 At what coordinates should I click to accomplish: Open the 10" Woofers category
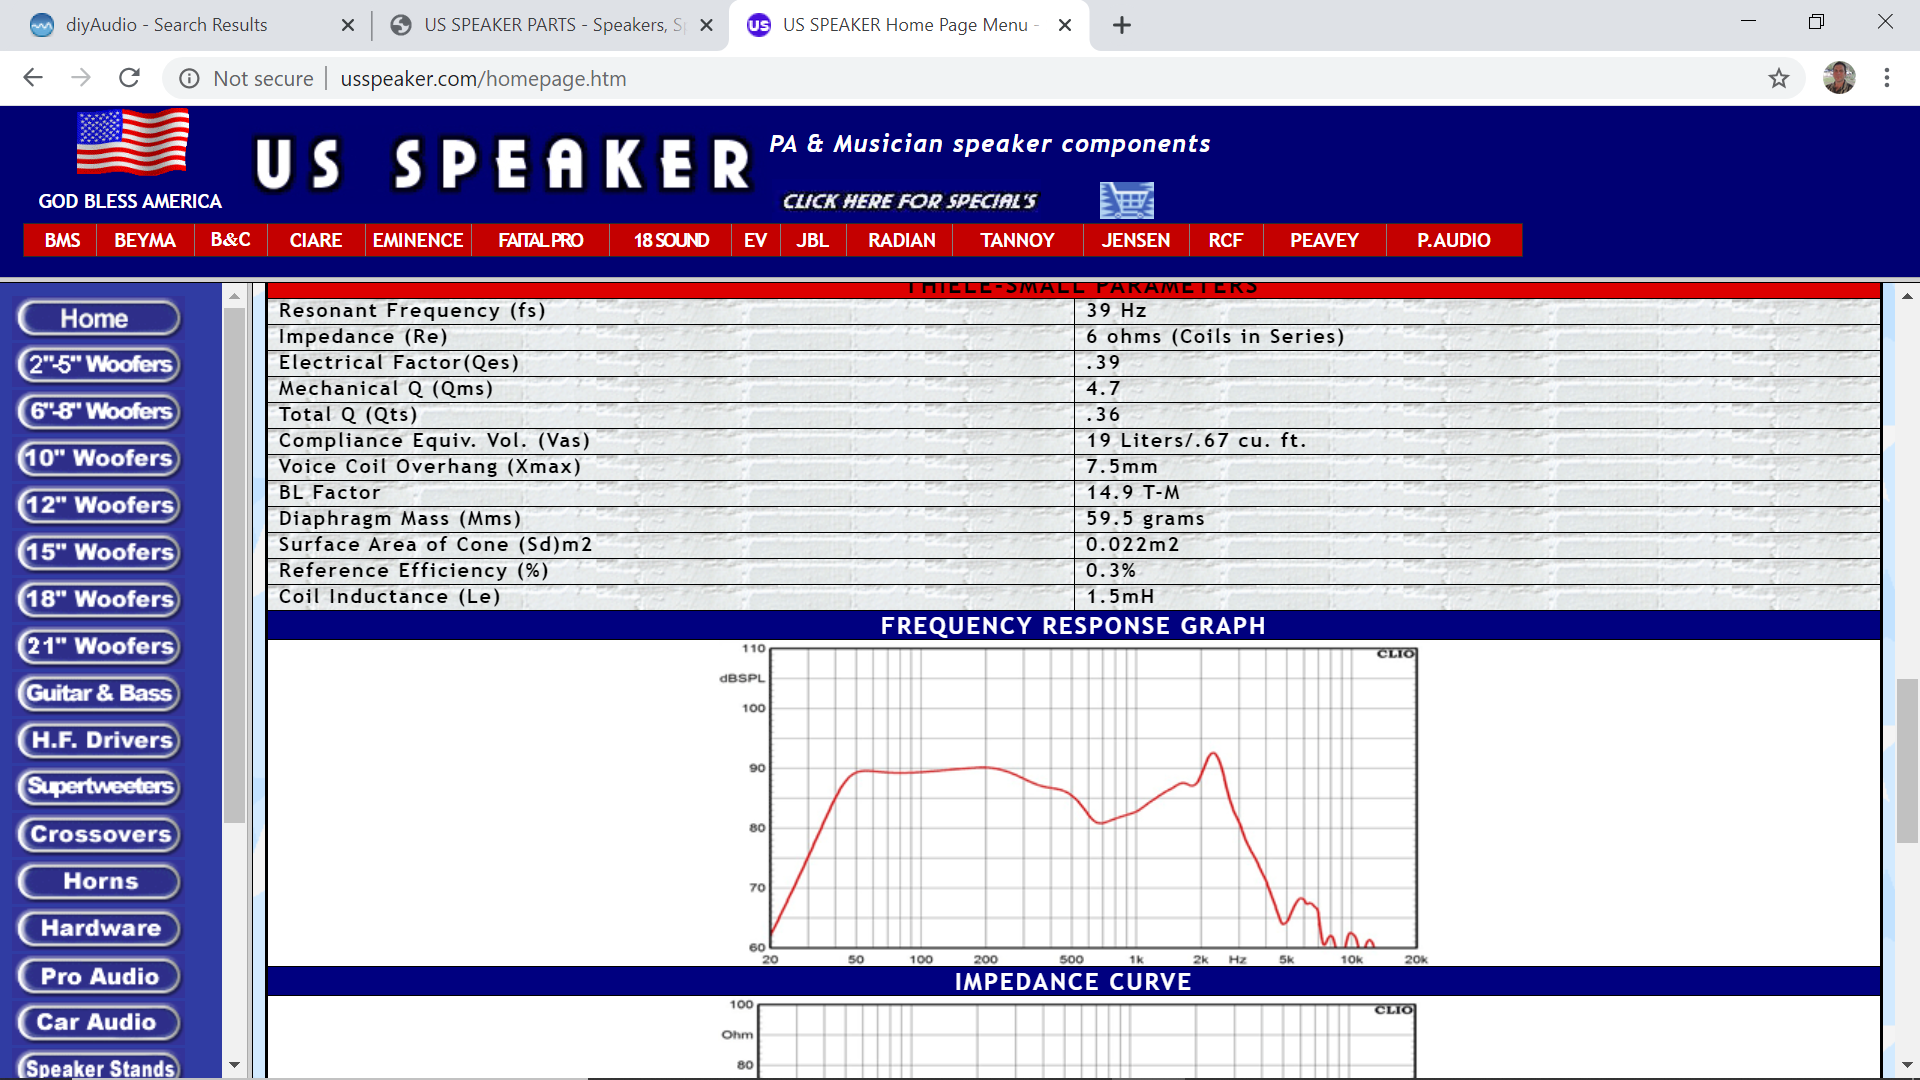[98, 458]
